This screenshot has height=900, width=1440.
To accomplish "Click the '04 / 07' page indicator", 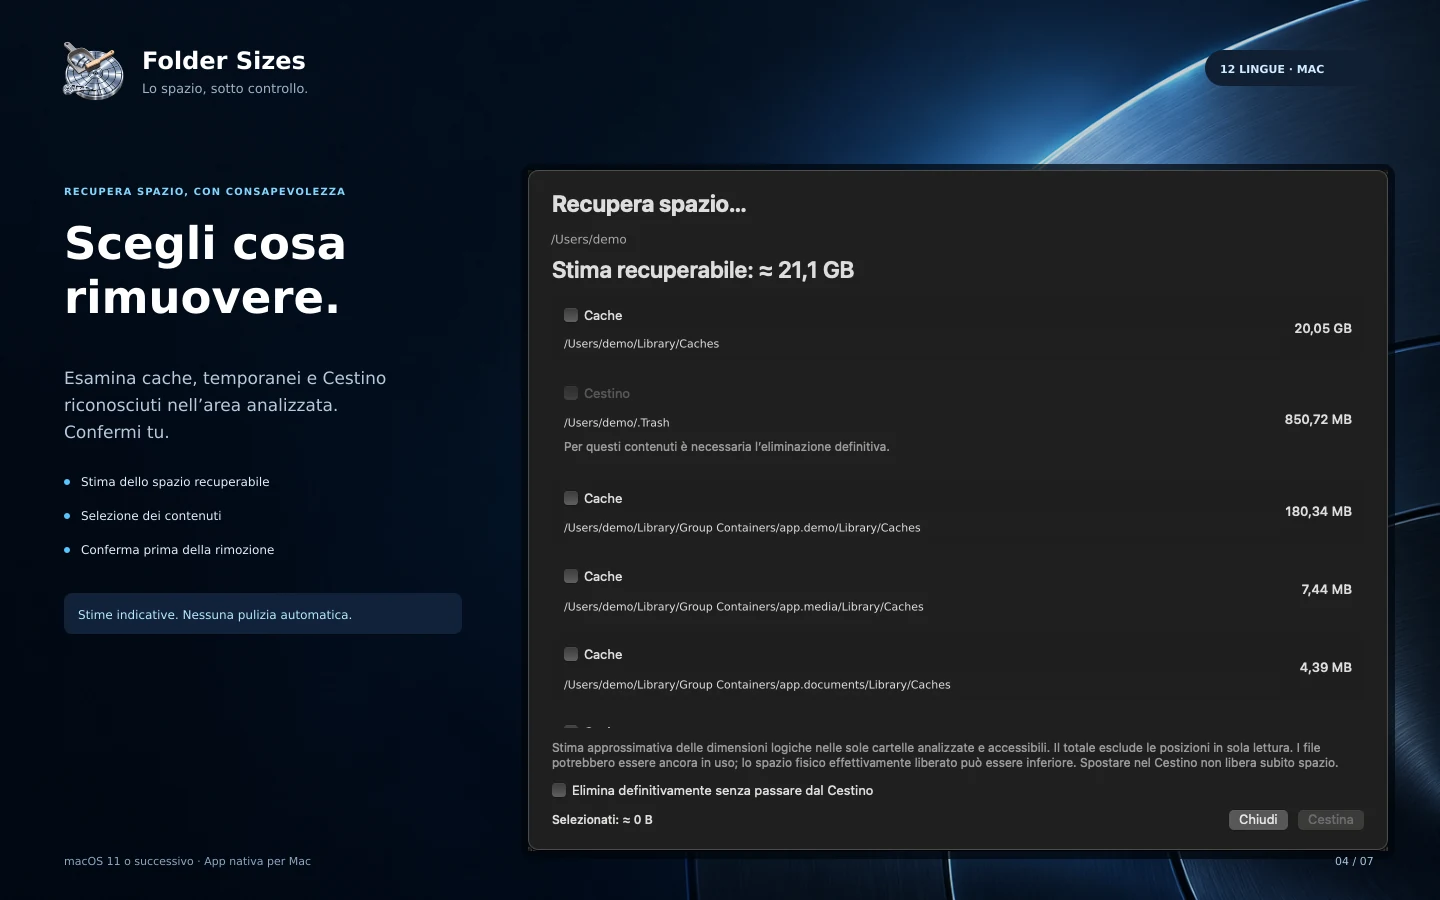I will [1354, 861].
